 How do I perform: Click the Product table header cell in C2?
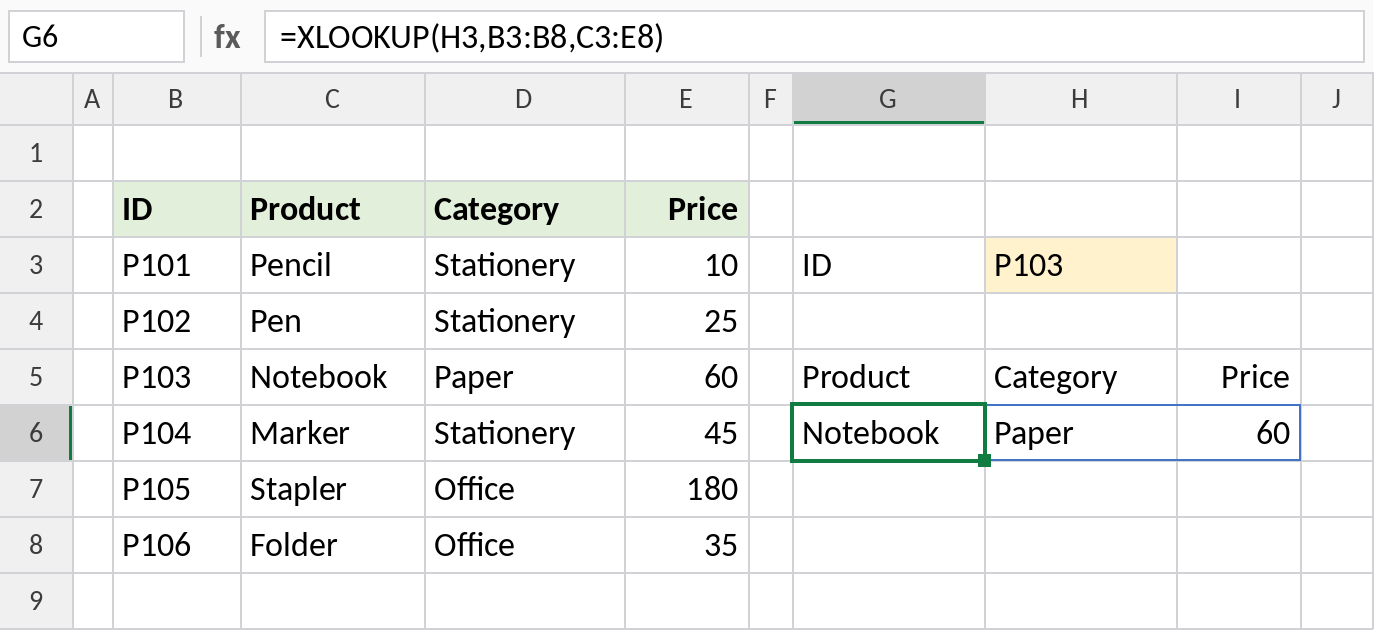pos(333,209)
